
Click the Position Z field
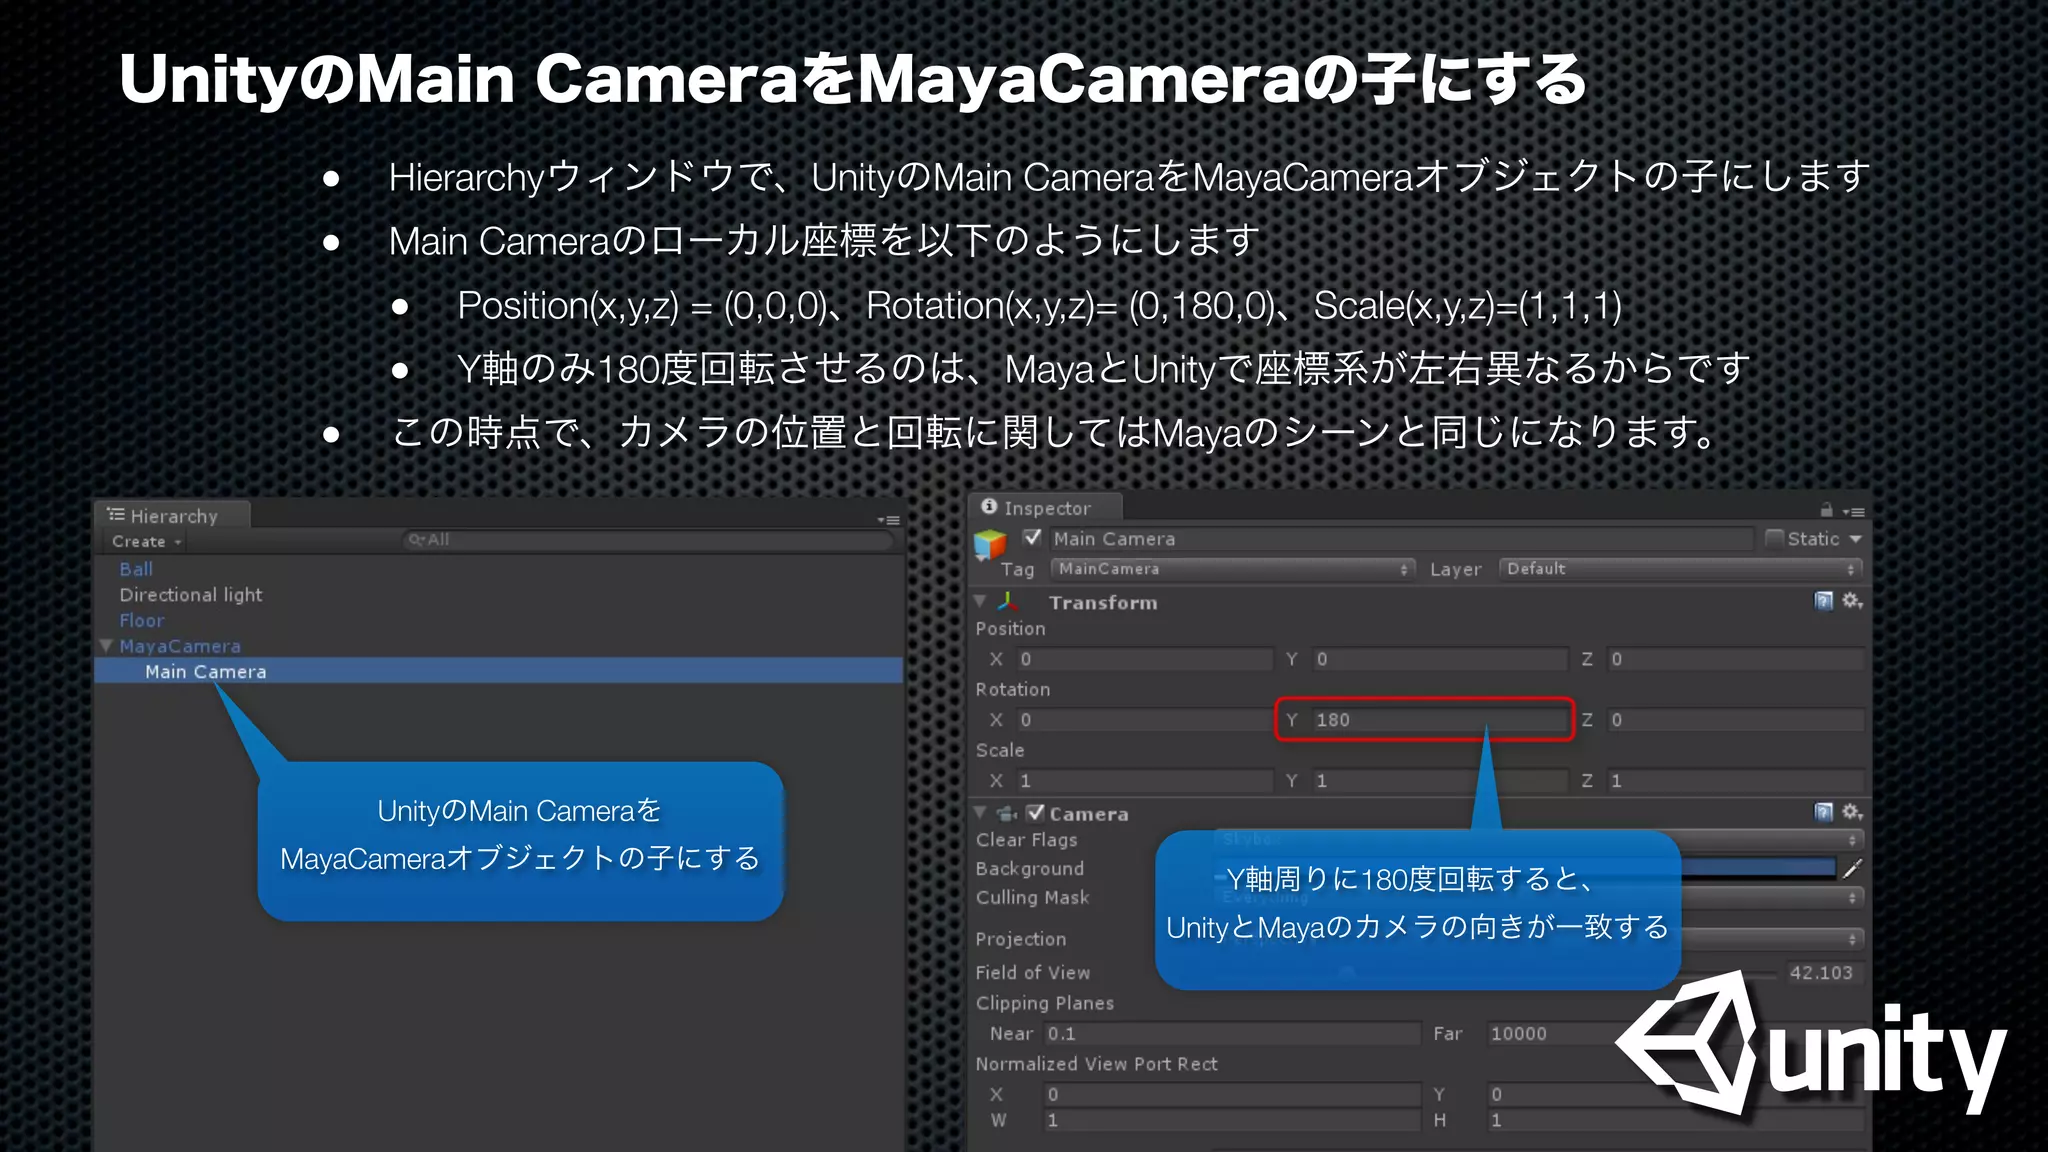[1736, 660]
